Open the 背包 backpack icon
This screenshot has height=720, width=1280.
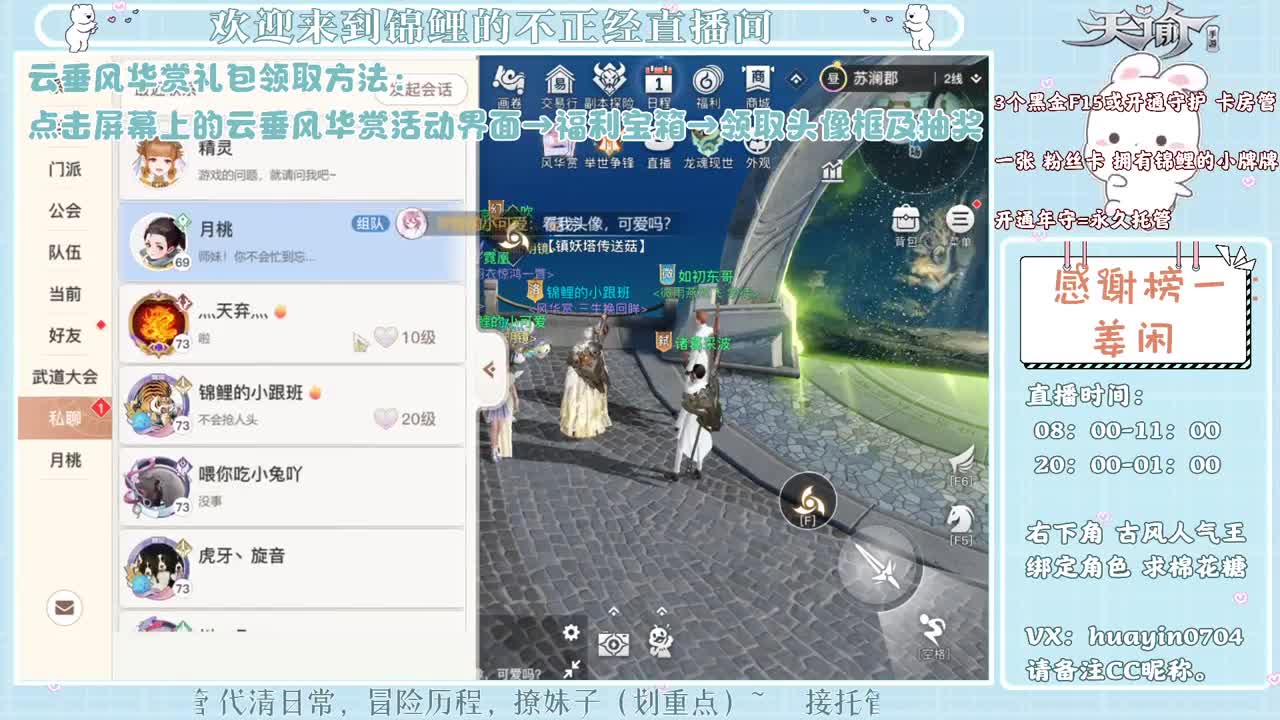[905, 220]
